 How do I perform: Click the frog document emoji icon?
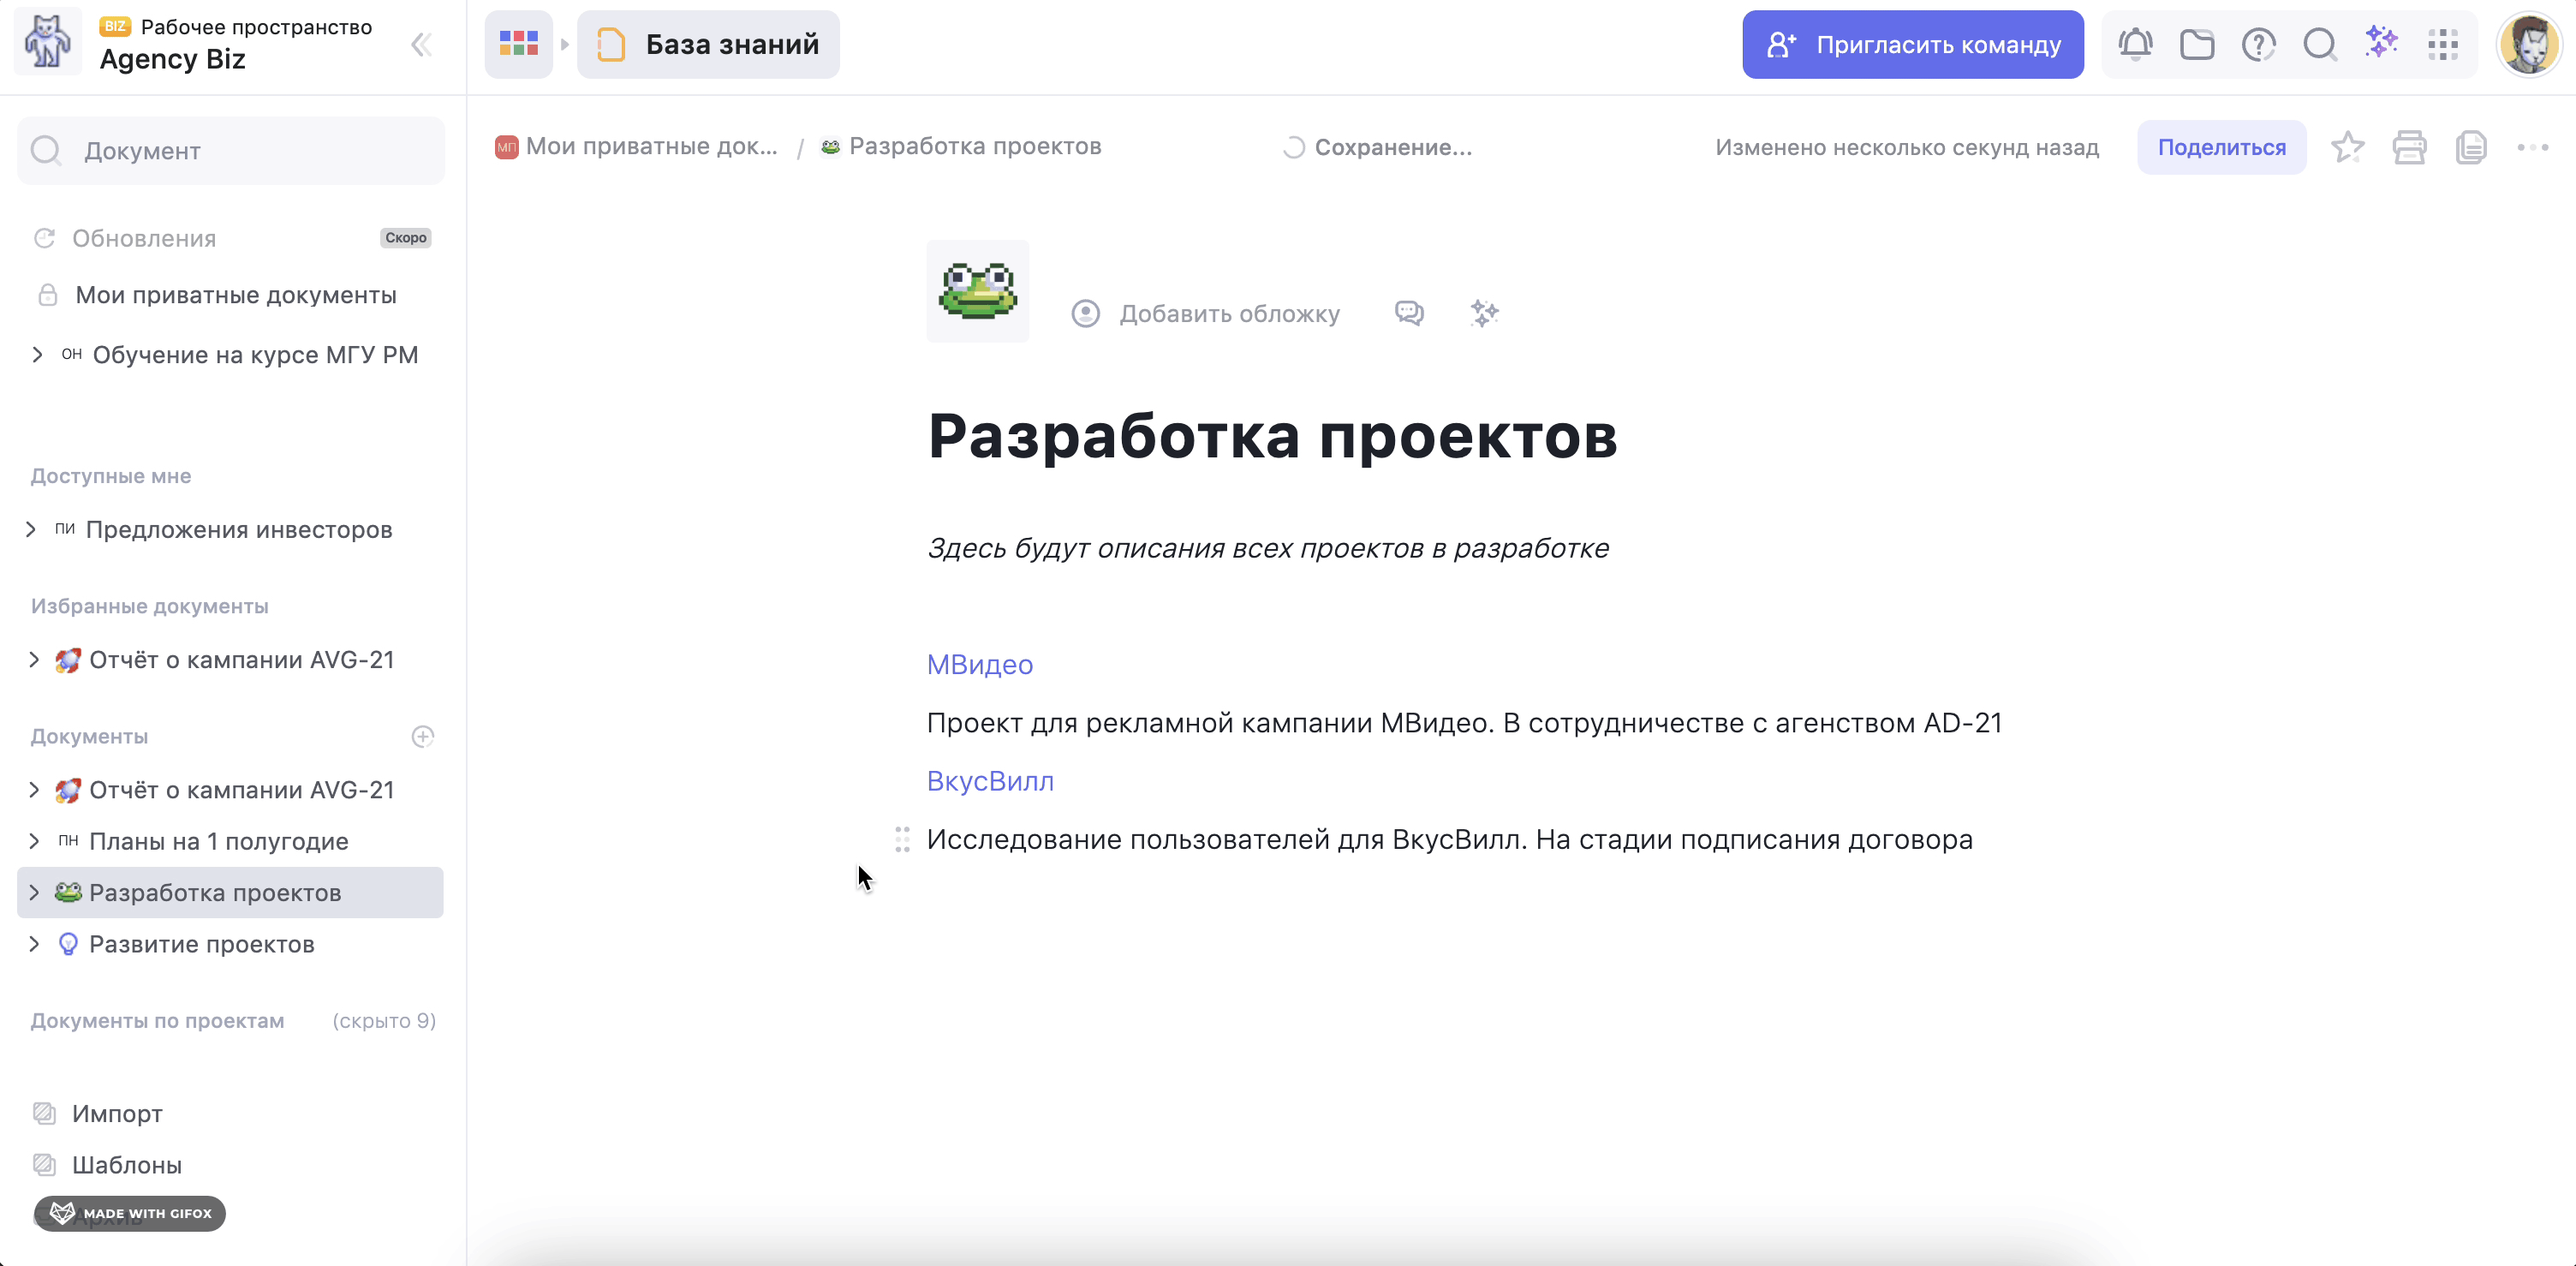click(x=977, y=291)
